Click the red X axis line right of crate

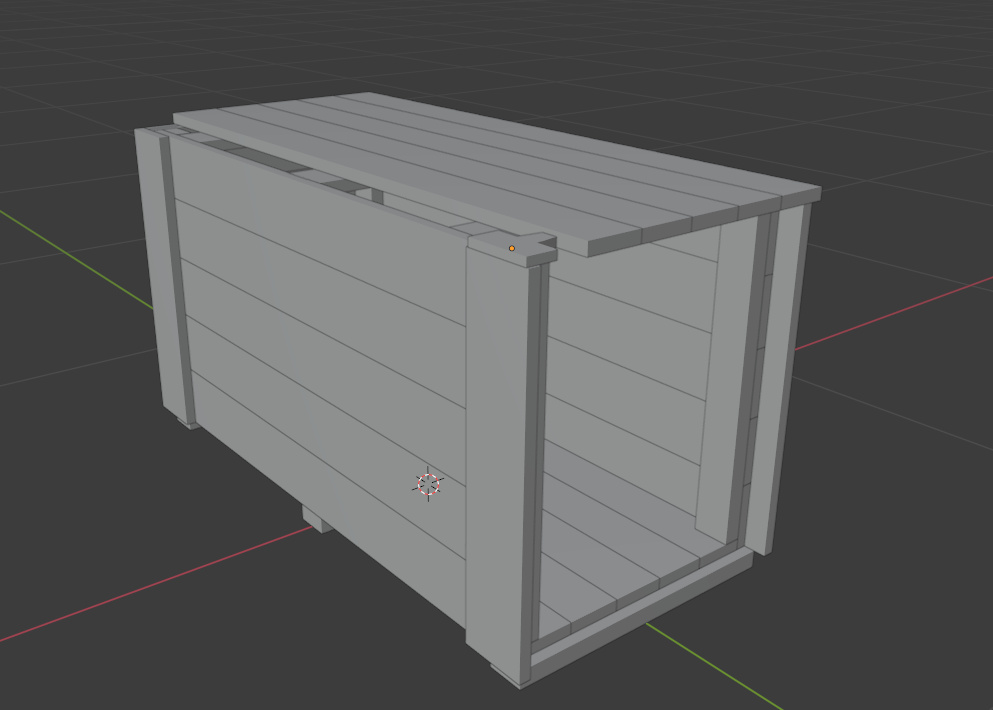(900, 310)
